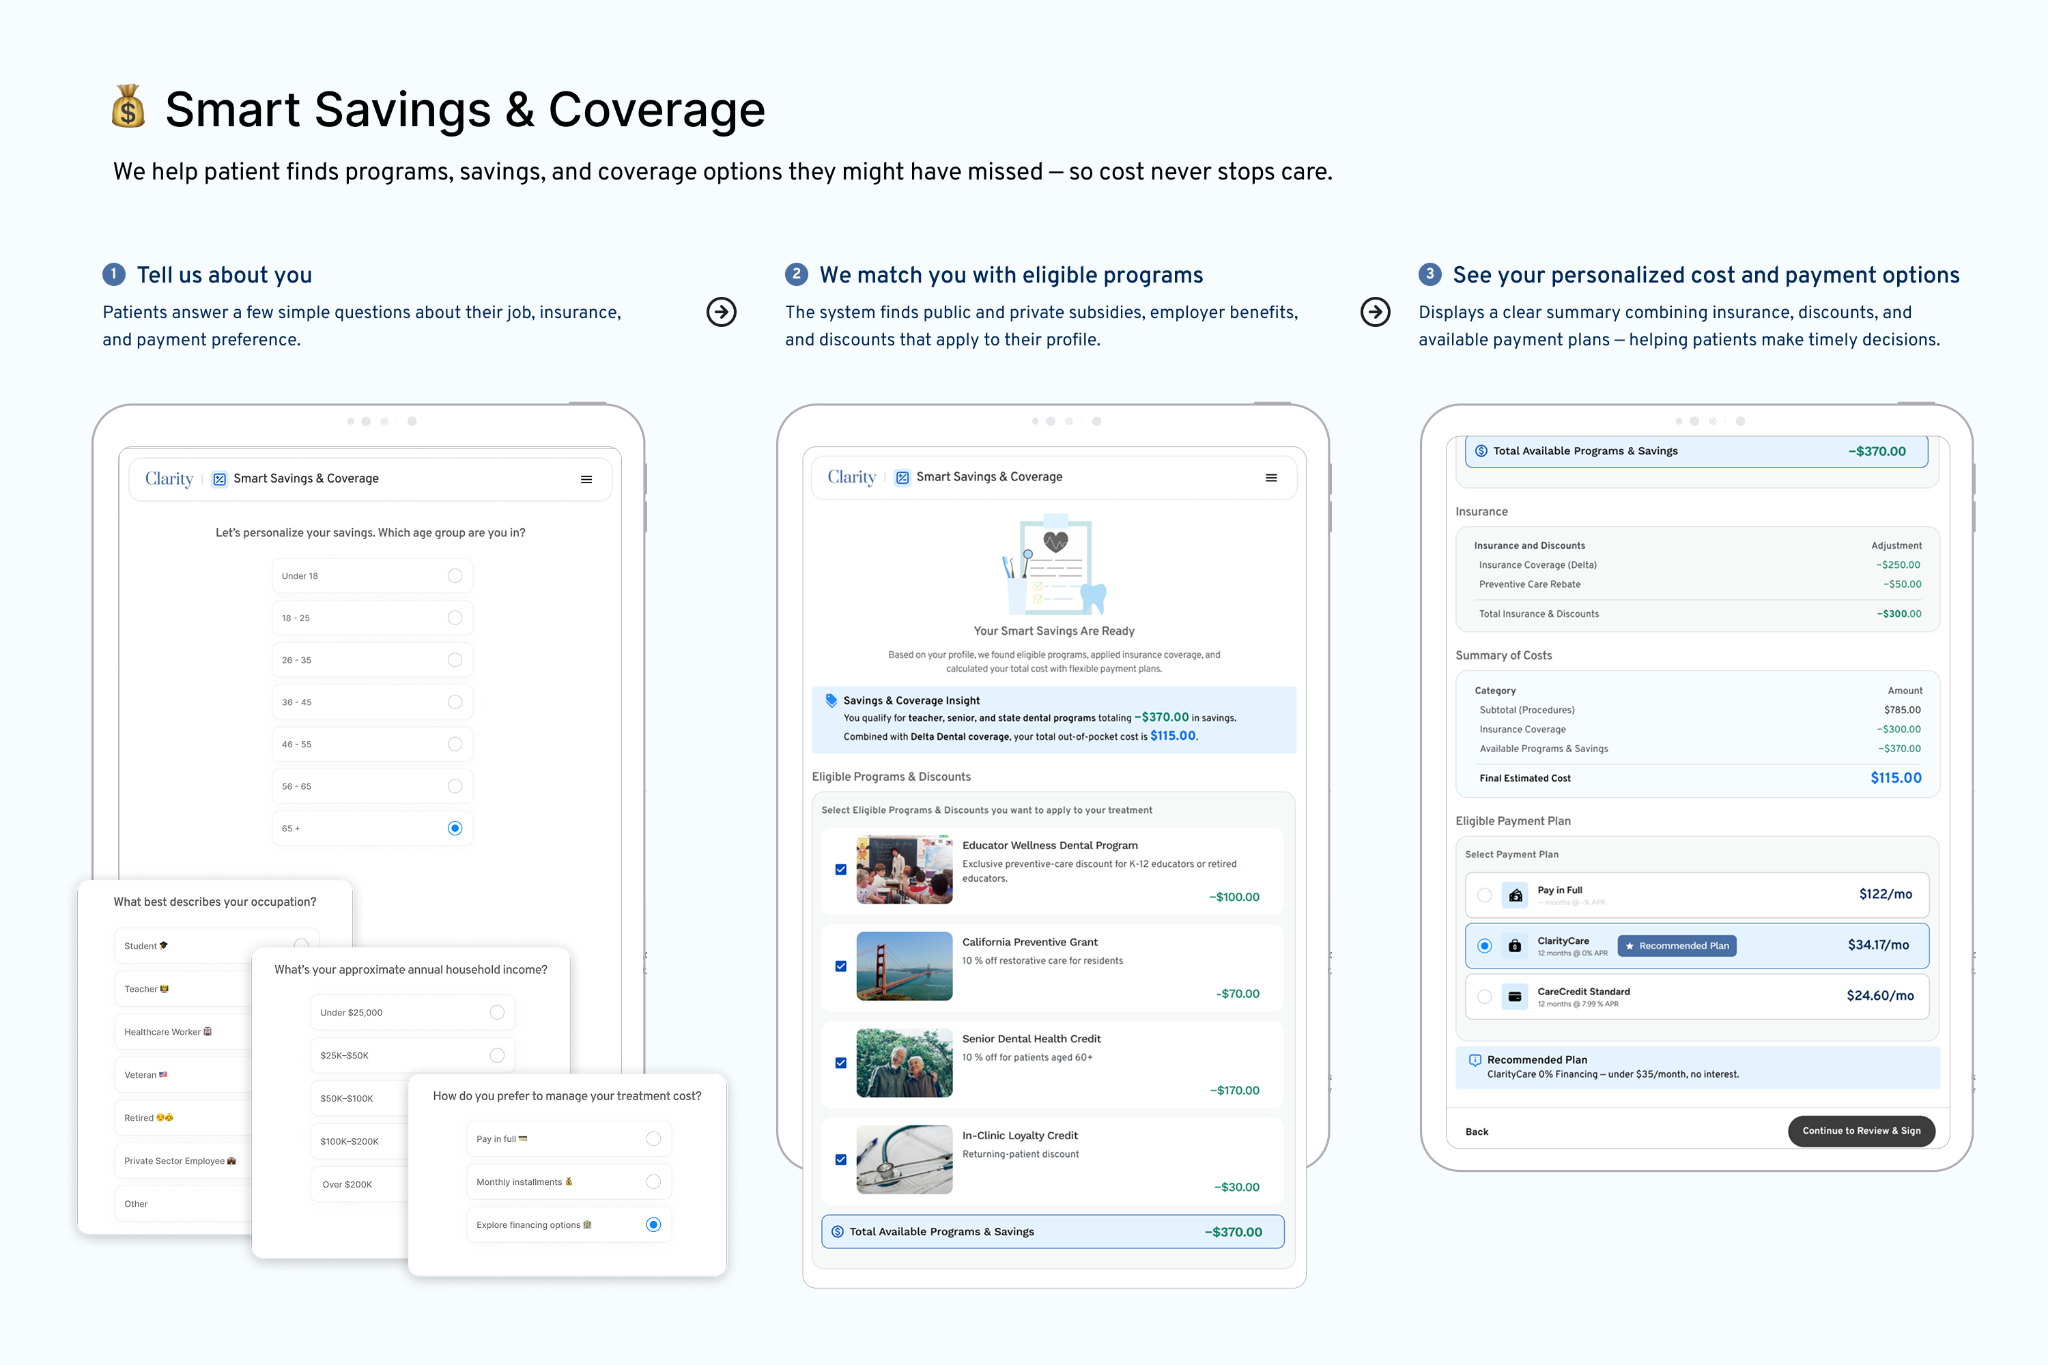The height and width of the screenshot is (1365, 2048).
Task: Click Continue to Review & Sign button
Action: point(1861,1131)
